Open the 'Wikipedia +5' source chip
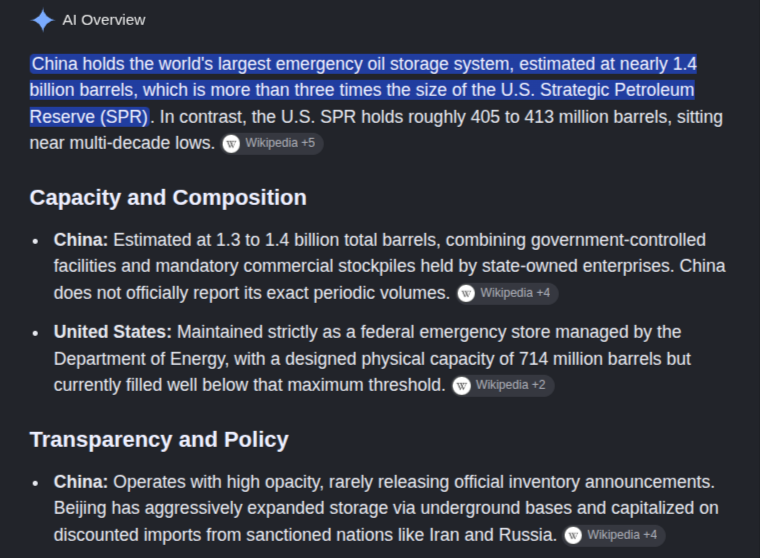 click(x=272, y=143)
